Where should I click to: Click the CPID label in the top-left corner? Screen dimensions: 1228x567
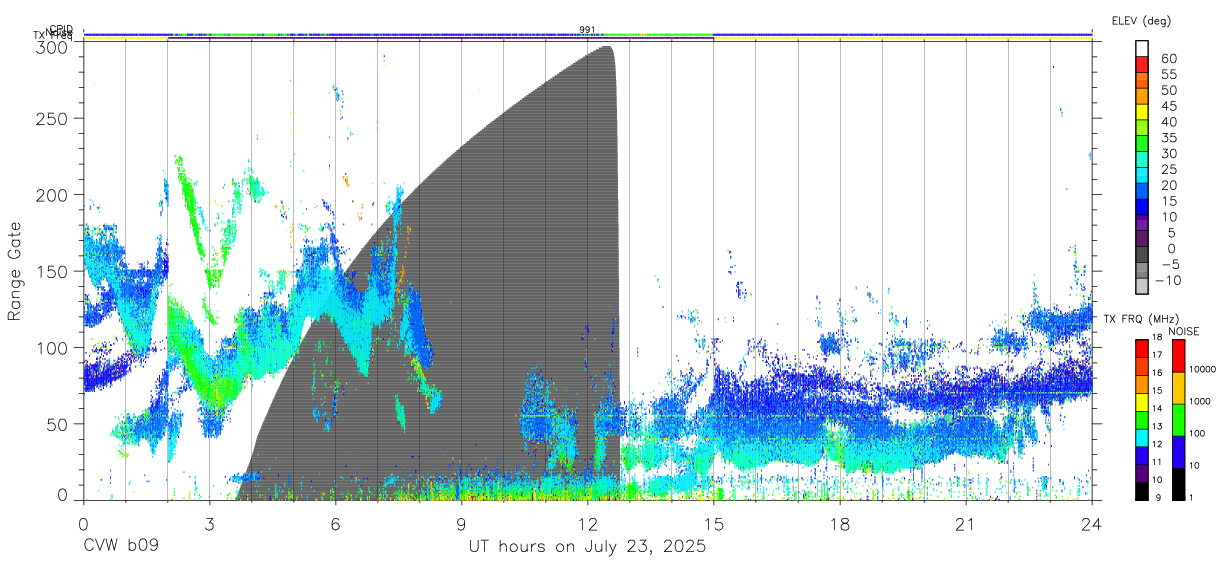60,29
